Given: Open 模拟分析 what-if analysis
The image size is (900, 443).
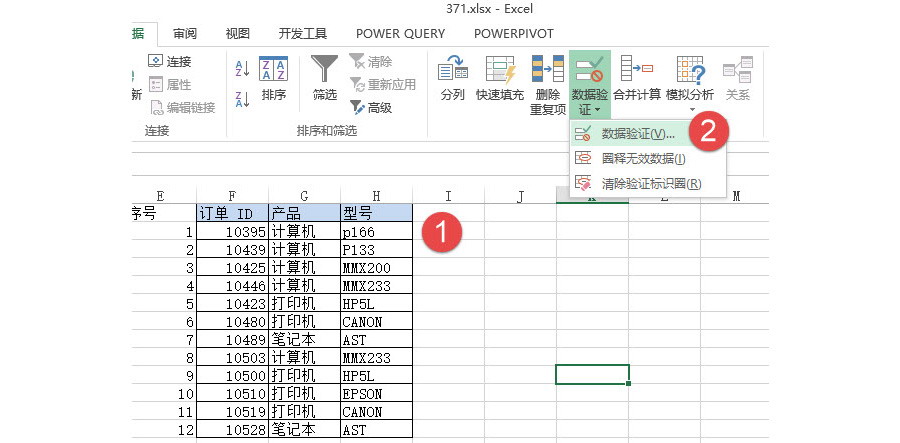Looking at the screenshot, I should [690, 85].
